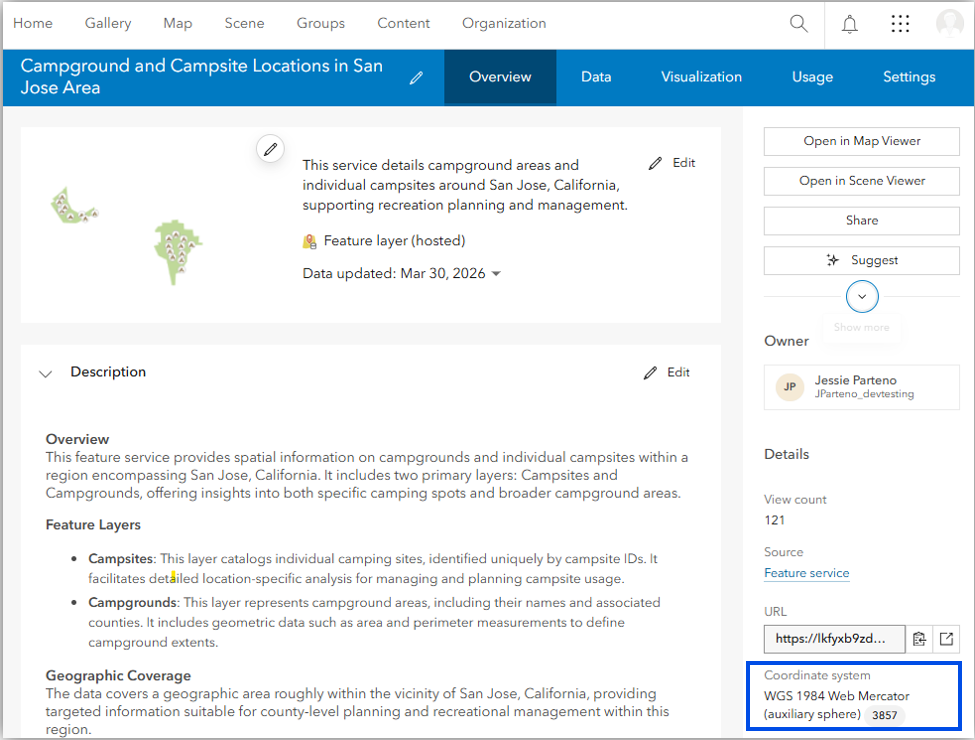Viewport: 975px width, 740px height.
Task: Open Groups in top navigation
Action: click(320, 24)
